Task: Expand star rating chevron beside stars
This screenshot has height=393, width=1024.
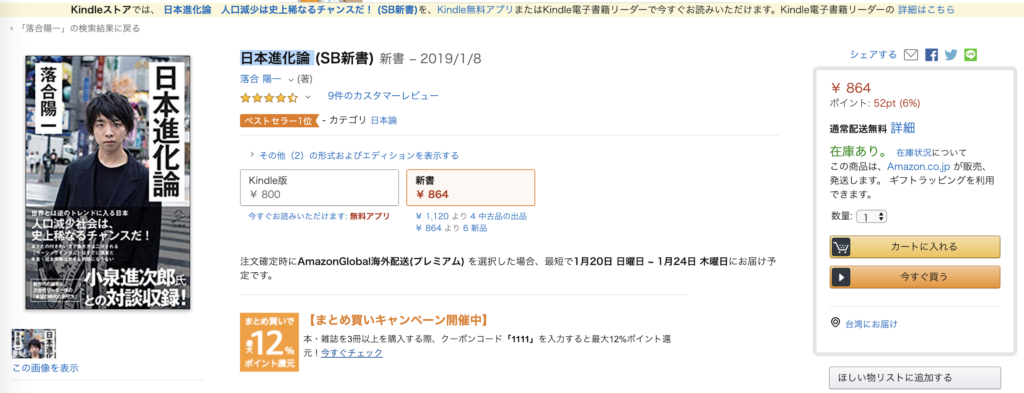Action: click(308, 99)
